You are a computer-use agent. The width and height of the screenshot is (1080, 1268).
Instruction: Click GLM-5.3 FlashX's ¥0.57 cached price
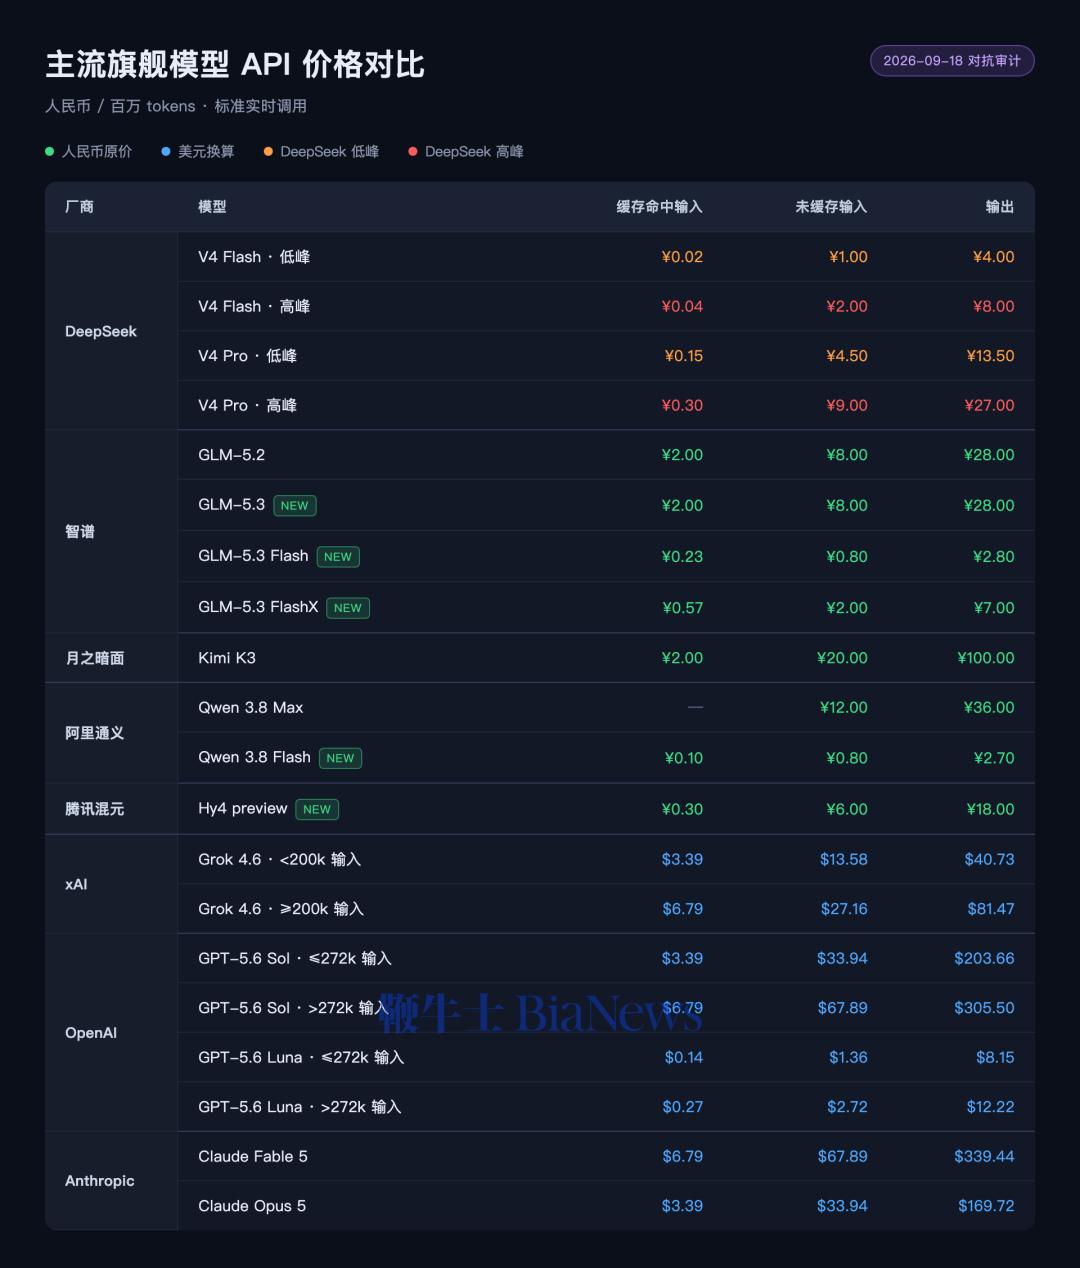[x=682, y=608]
